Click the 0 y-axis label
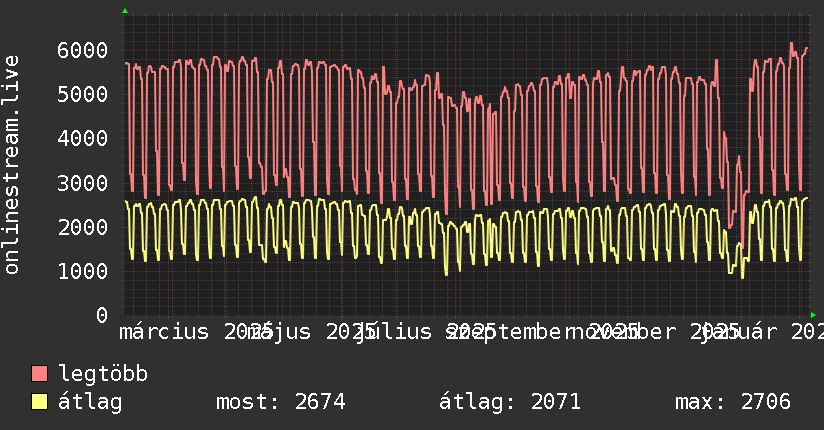Viewport: 824px width, 430px height. 102,315
